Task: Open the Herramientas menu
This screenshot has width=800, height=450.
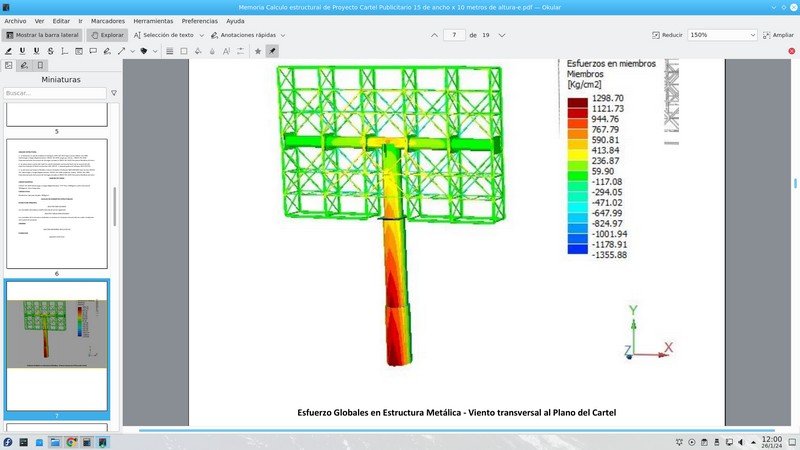Action: coord(153,21)
